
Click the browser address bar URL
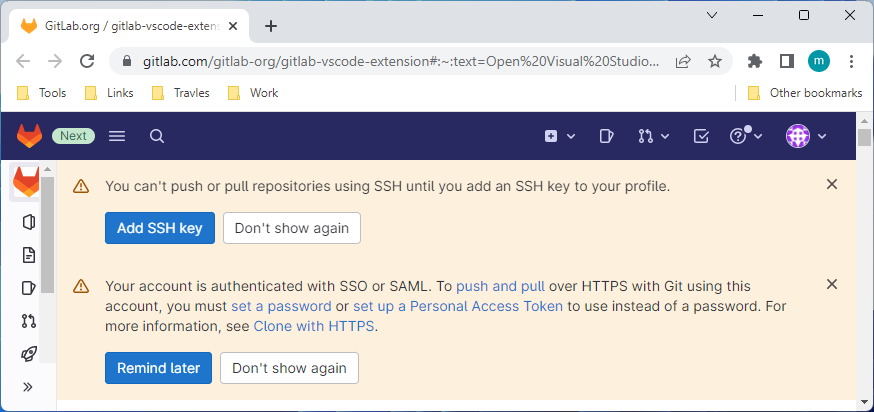(401, 61)
